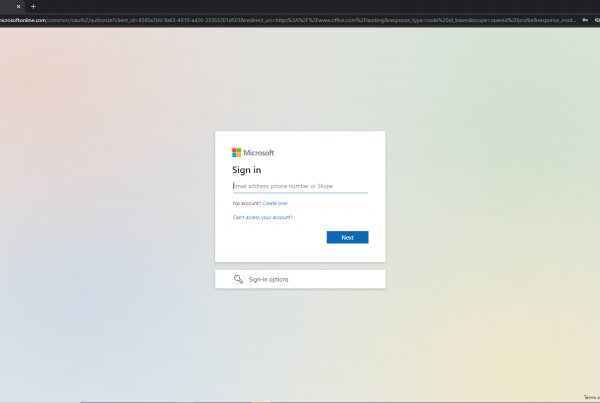Open a new browser tab
Viewport: 600px width, 403px height.
(x=33, y=7)
